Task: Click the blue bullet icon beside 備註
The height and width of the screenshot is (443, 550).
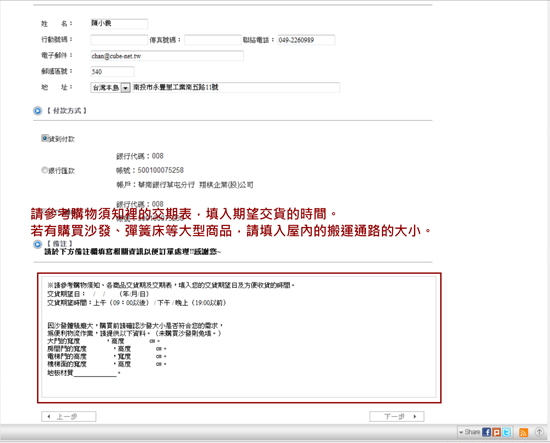Action: tap(38, 244)
